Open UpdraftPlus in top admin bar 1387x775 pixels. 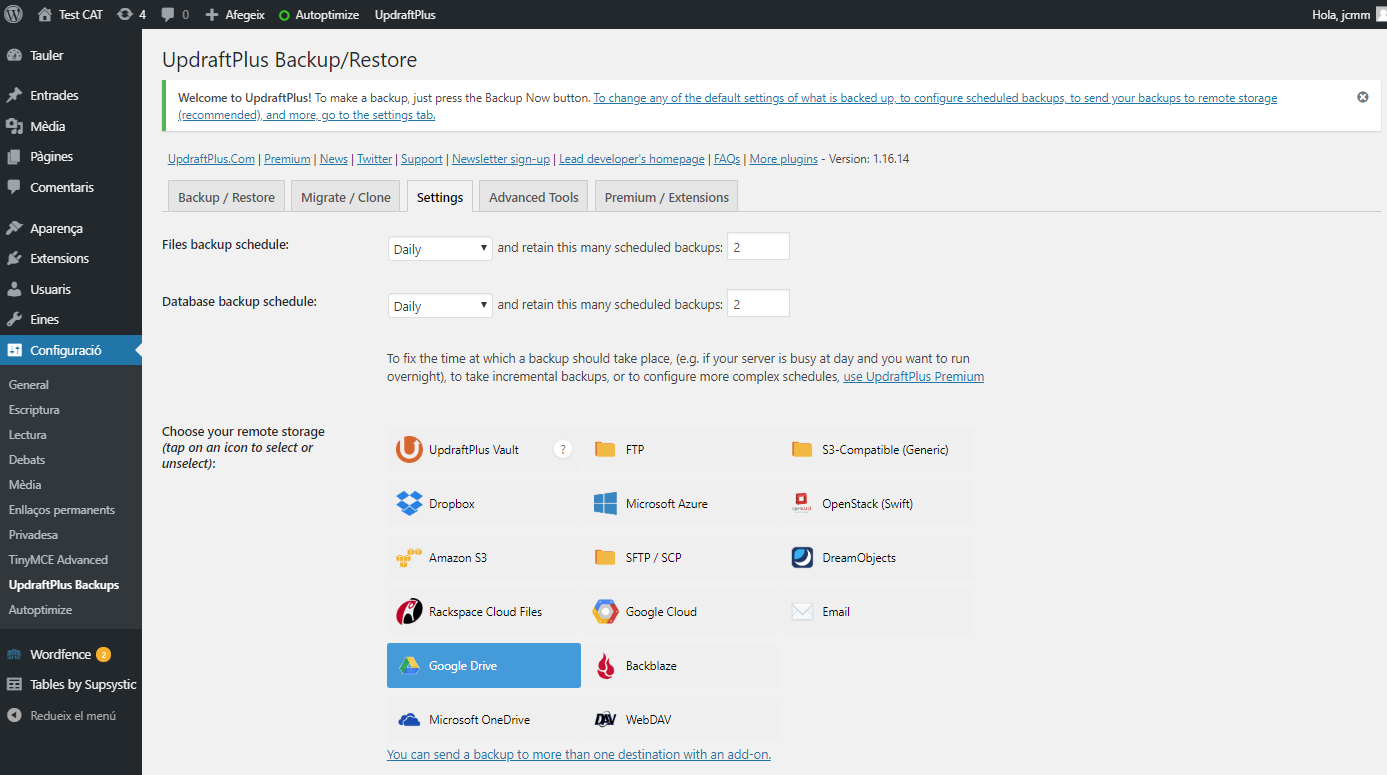405,15
